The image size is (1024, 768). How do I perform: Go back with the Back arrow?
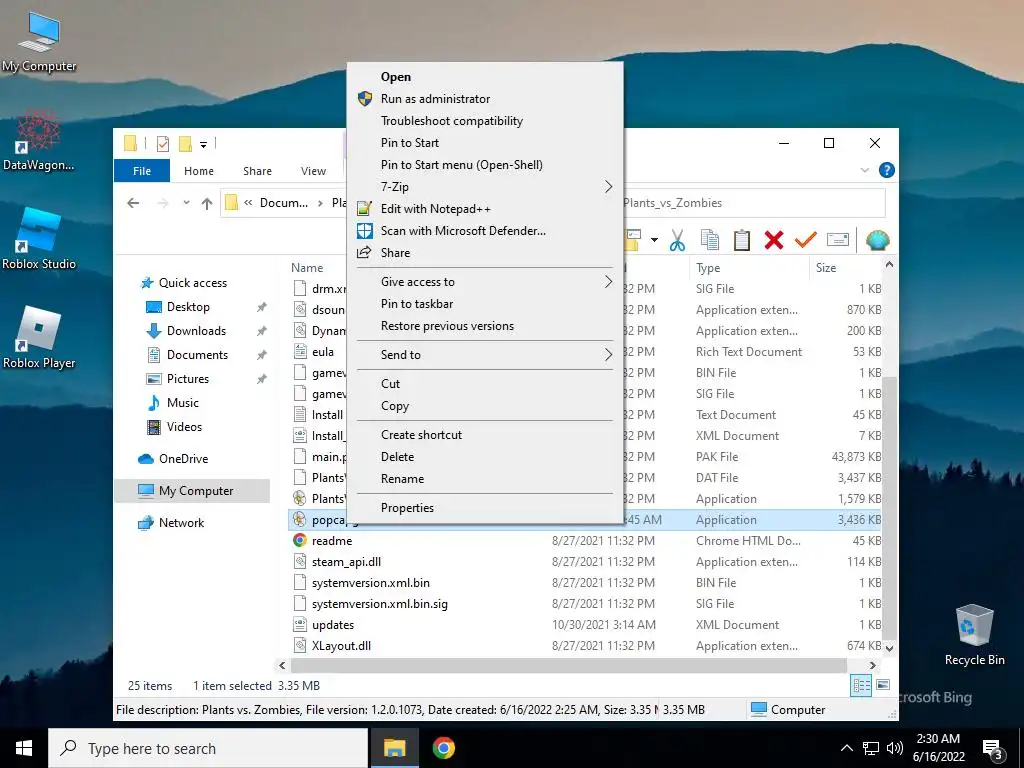point(133,203)
